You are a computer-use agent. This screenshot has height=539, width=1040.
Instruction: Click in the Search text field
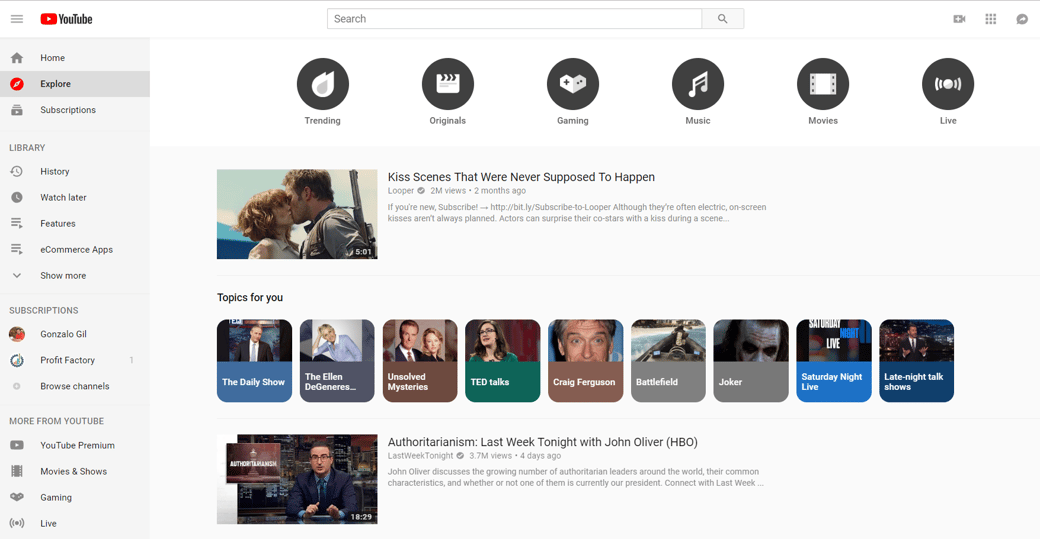[514, 19]
